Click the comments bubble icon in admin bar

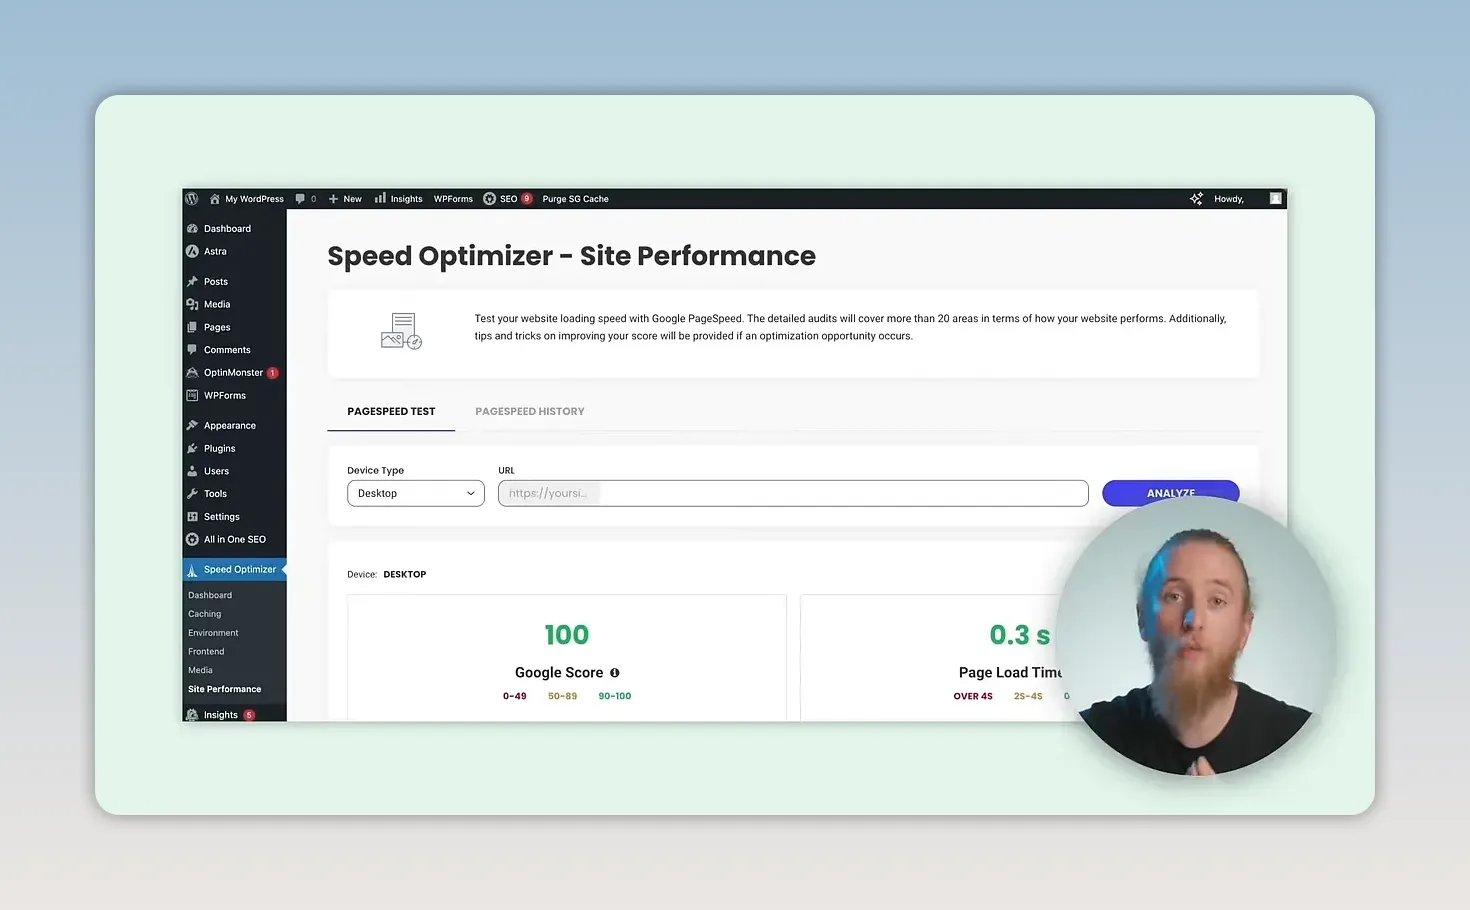300,199
